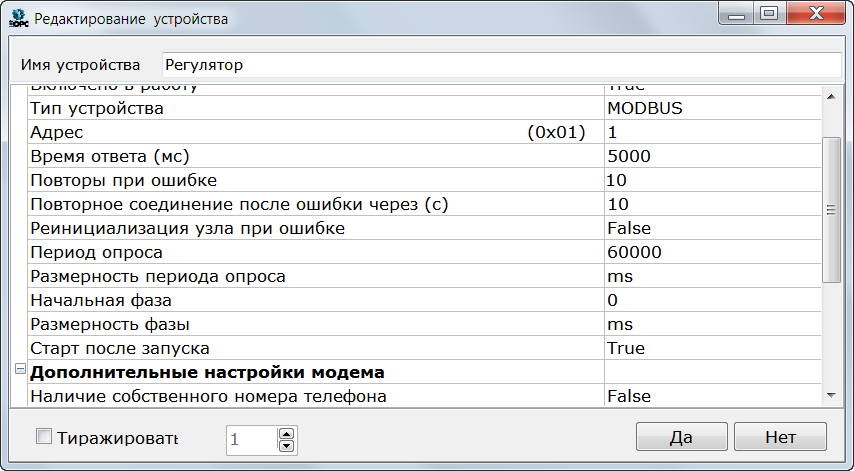Click the OPC application icon in title bar

[x=19, y=19]
